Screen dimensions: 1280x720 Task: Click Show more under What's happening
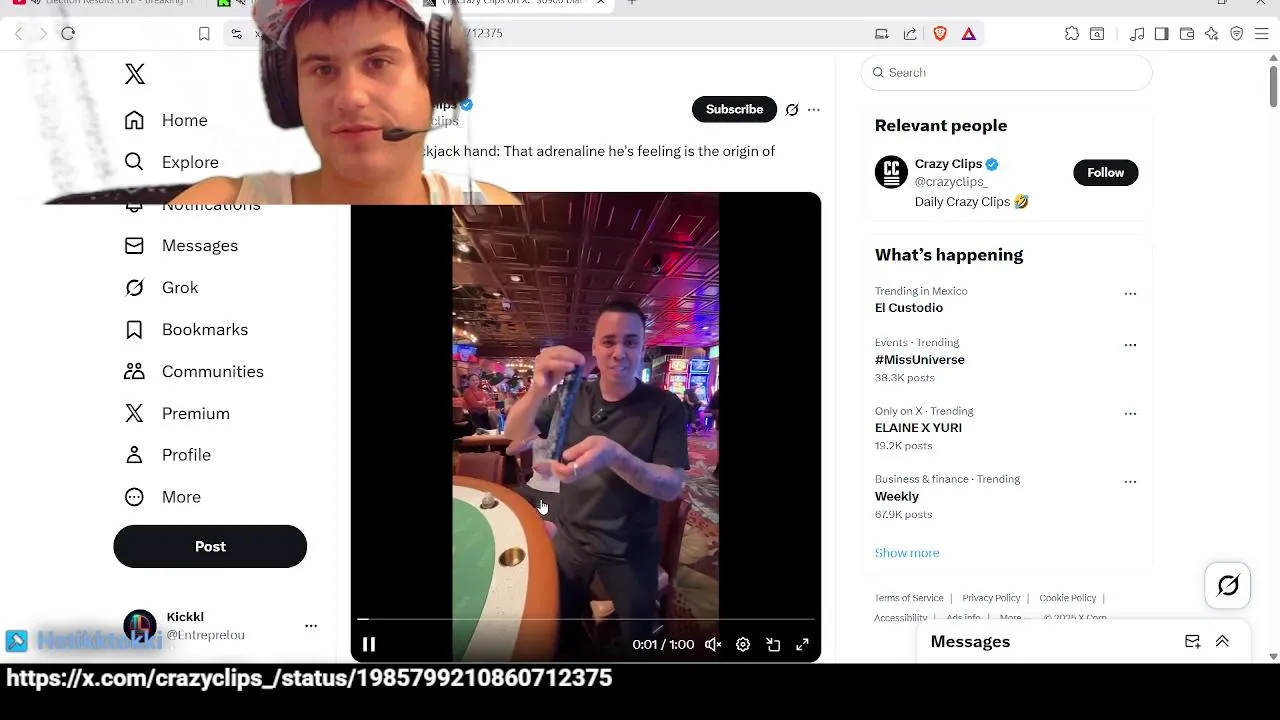907,553
